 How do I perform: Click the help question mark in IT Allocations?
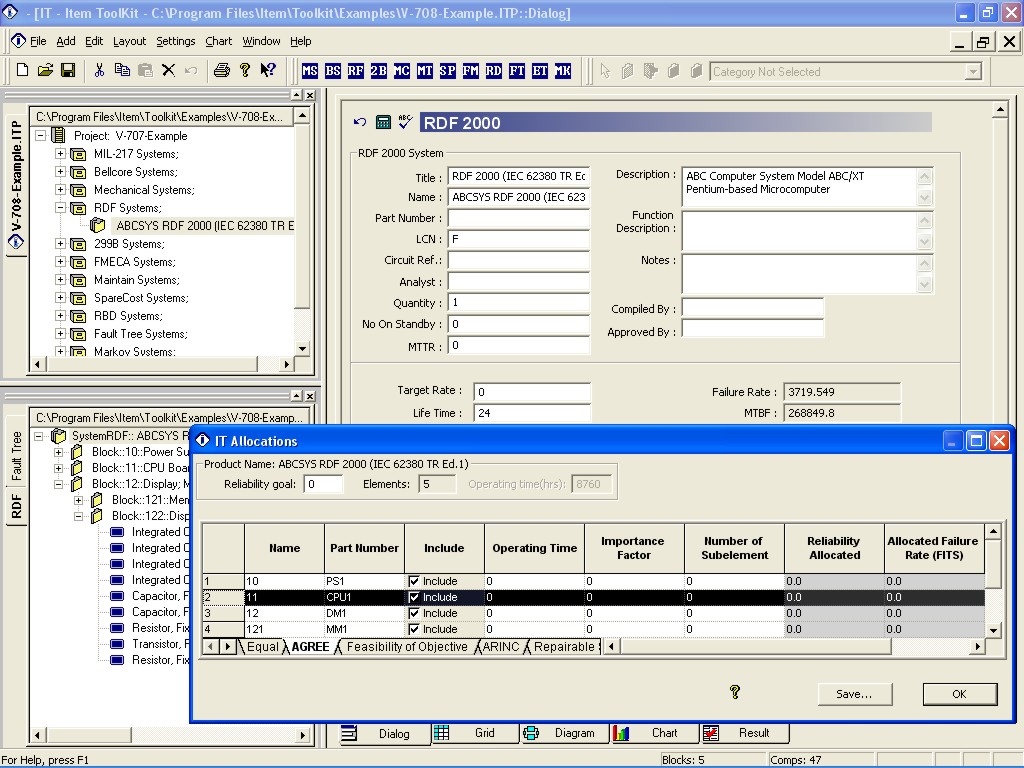coord(735,692)
